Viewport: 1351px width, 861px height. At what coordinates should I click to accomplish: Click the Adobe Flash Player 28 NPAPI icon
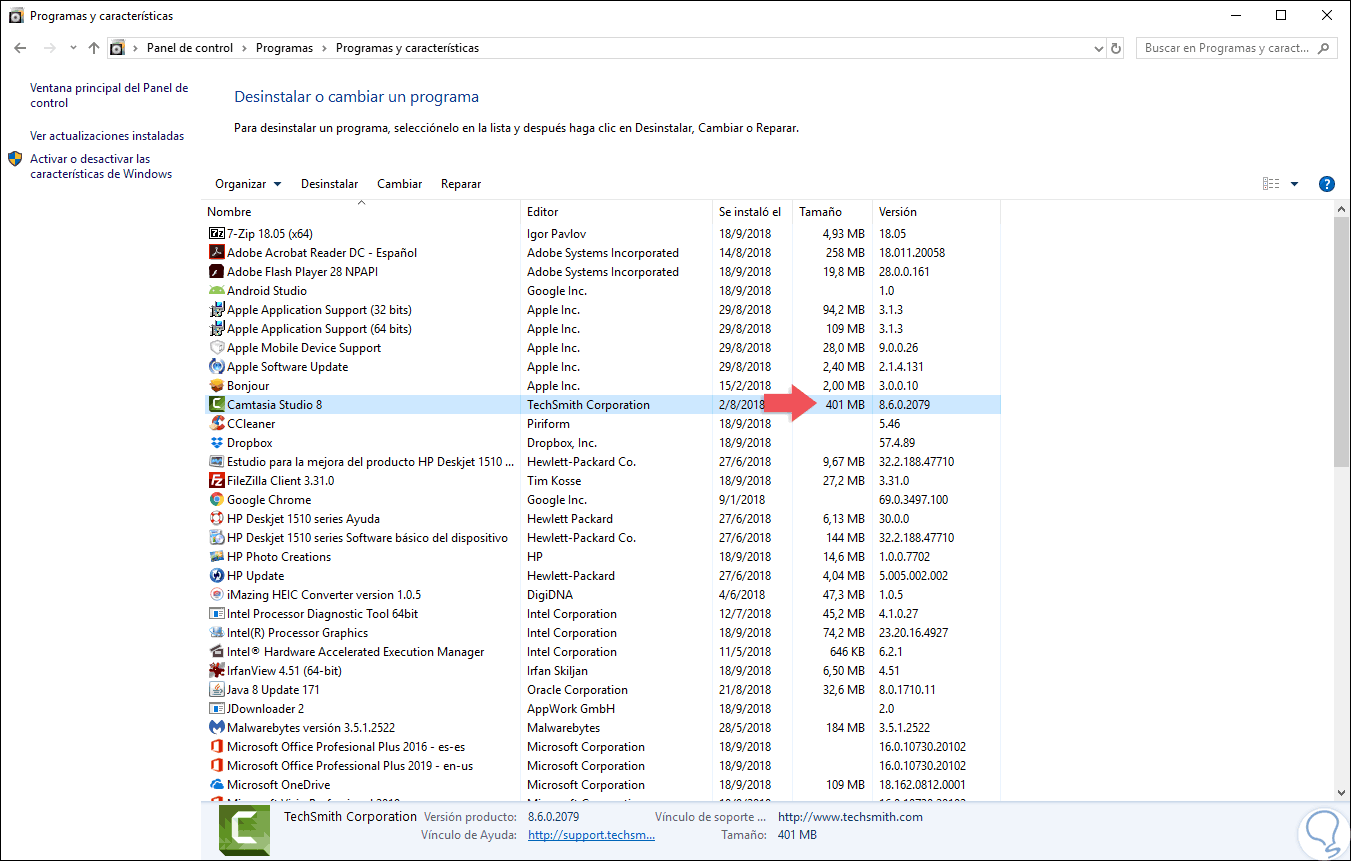pyautogui.click(x=216, y=272)
